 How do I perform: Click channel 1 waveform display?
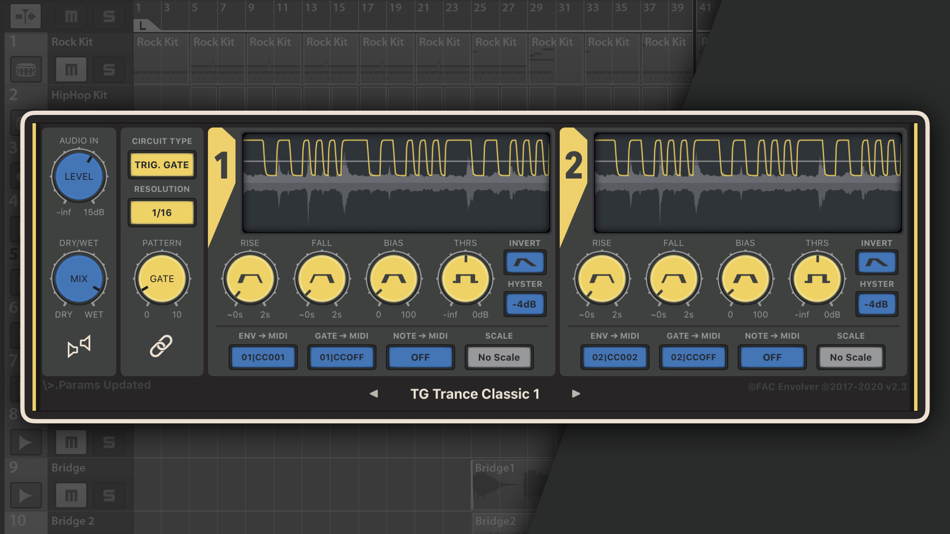tap(396, 183)
